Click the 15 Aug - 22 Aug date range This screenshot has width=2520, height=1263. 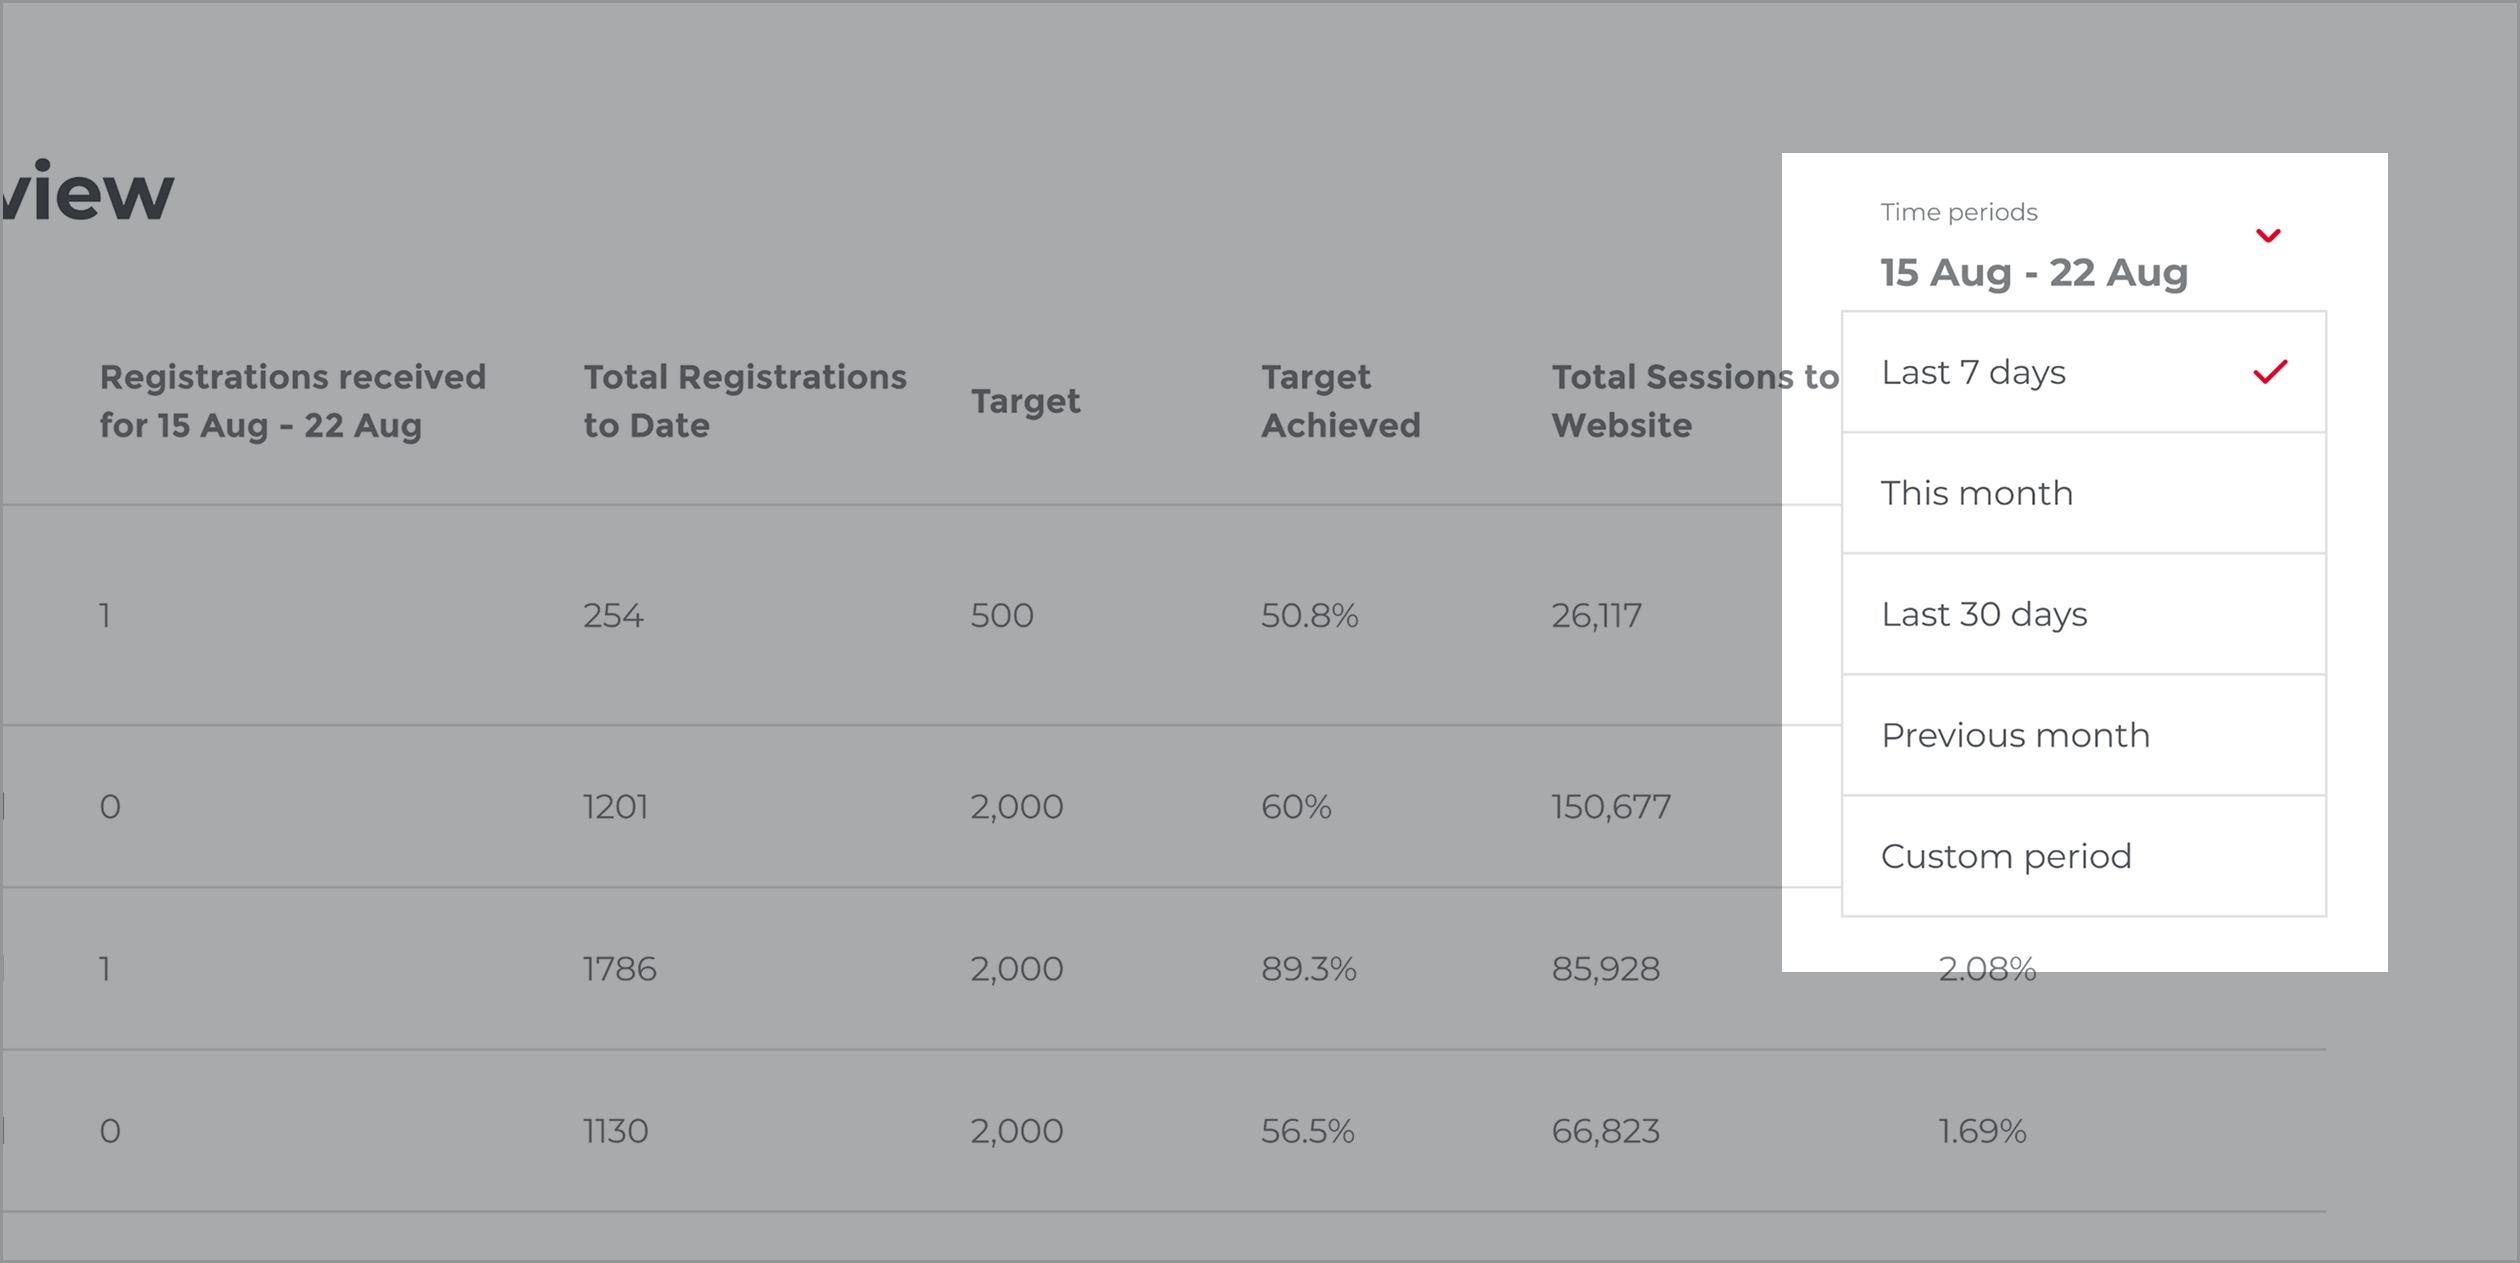2034,273
